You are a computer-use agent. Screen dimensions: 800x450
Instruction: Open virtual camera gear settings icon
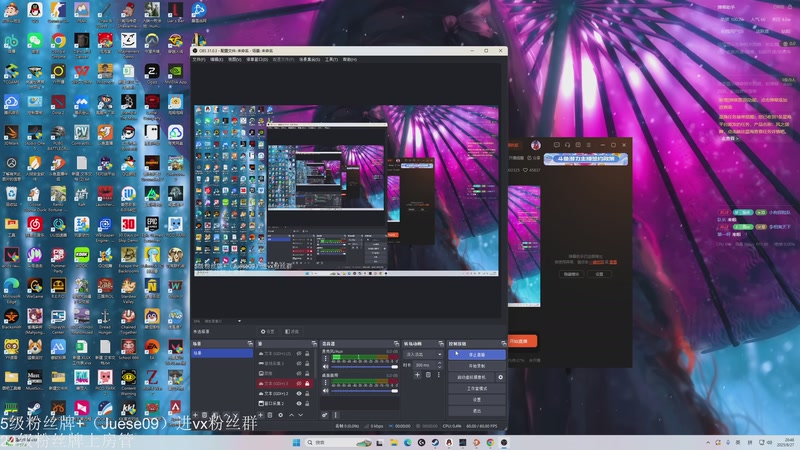(501, 377)
